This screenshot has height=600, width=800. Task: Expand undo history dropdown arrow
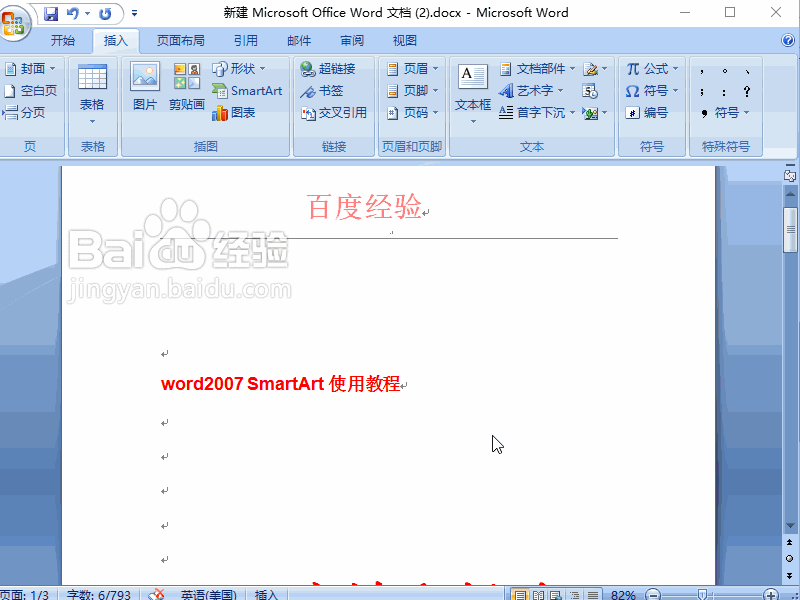pyautogui.click(x=87, y=13)
